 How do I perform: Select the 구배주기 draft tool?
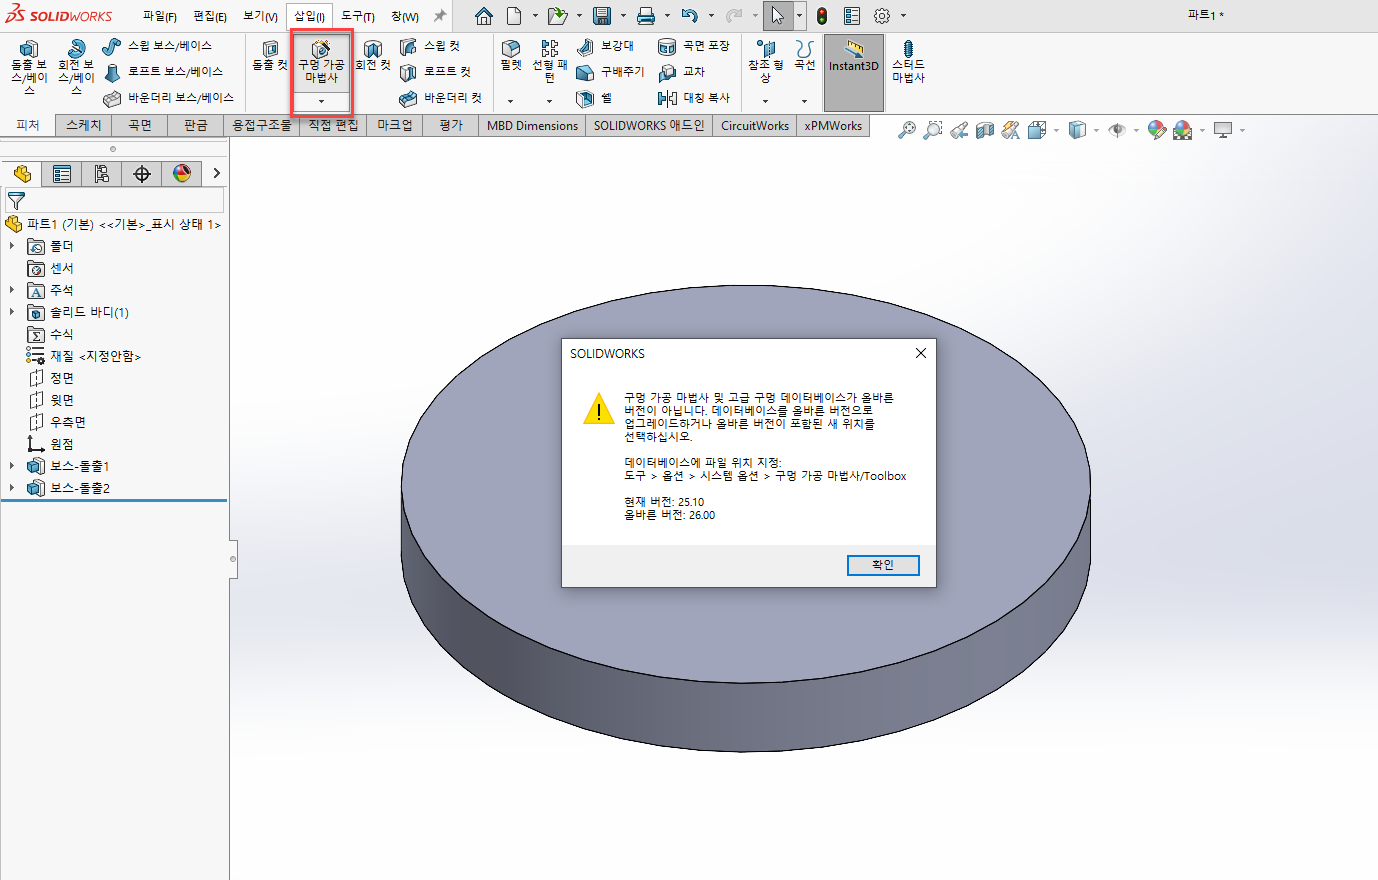[611, 72]
